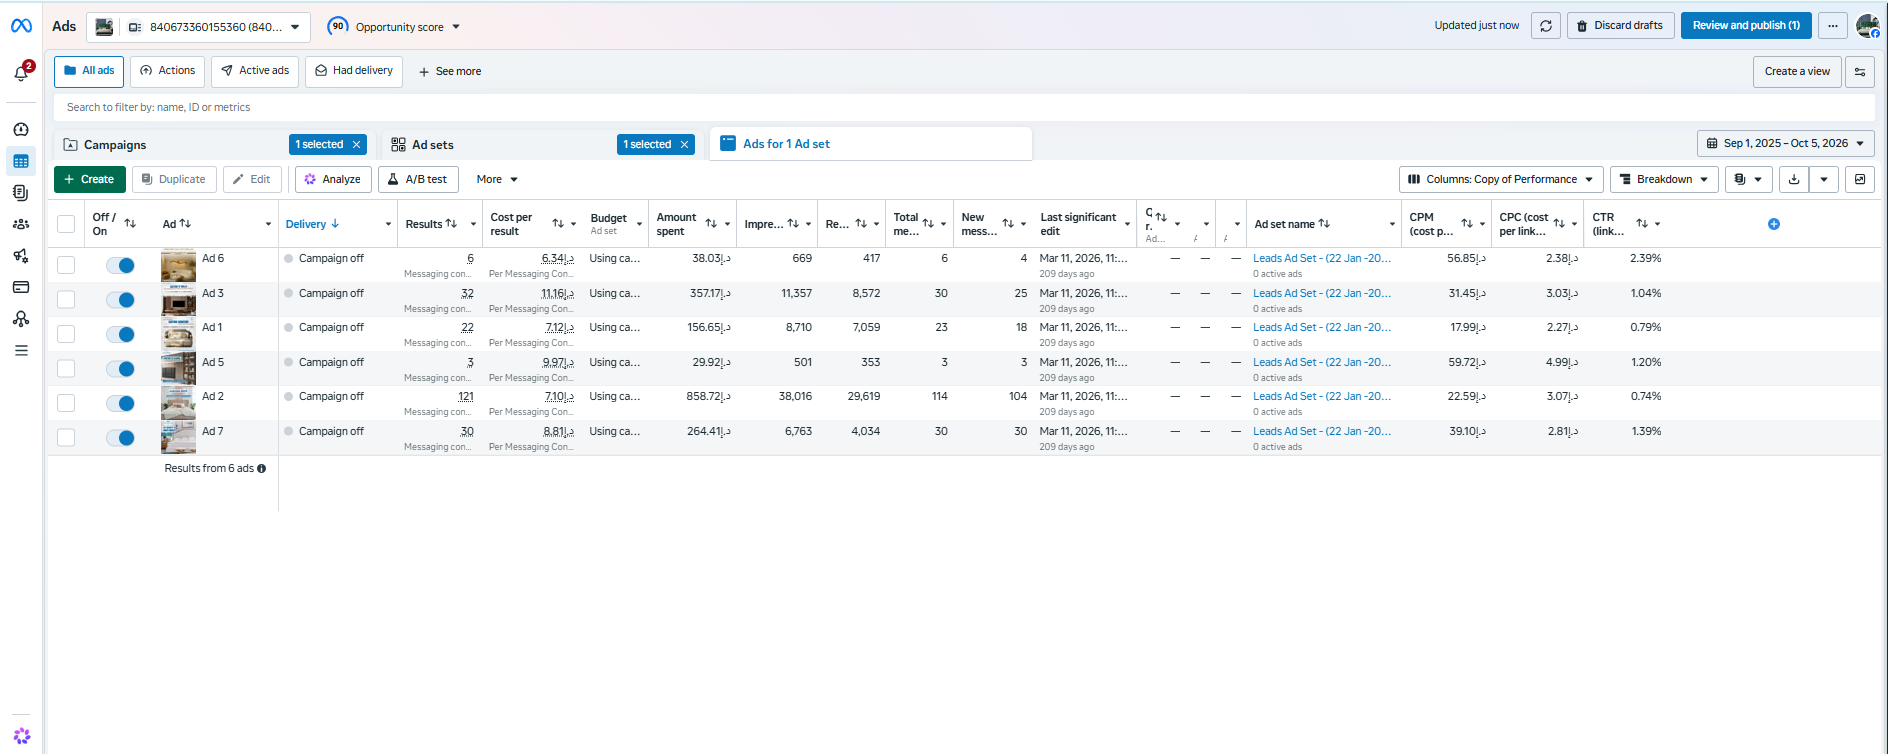Viewport: 1888px width, 754px height.
Task: Open the billing card icon in sidebar
Action: pos(21,287)
